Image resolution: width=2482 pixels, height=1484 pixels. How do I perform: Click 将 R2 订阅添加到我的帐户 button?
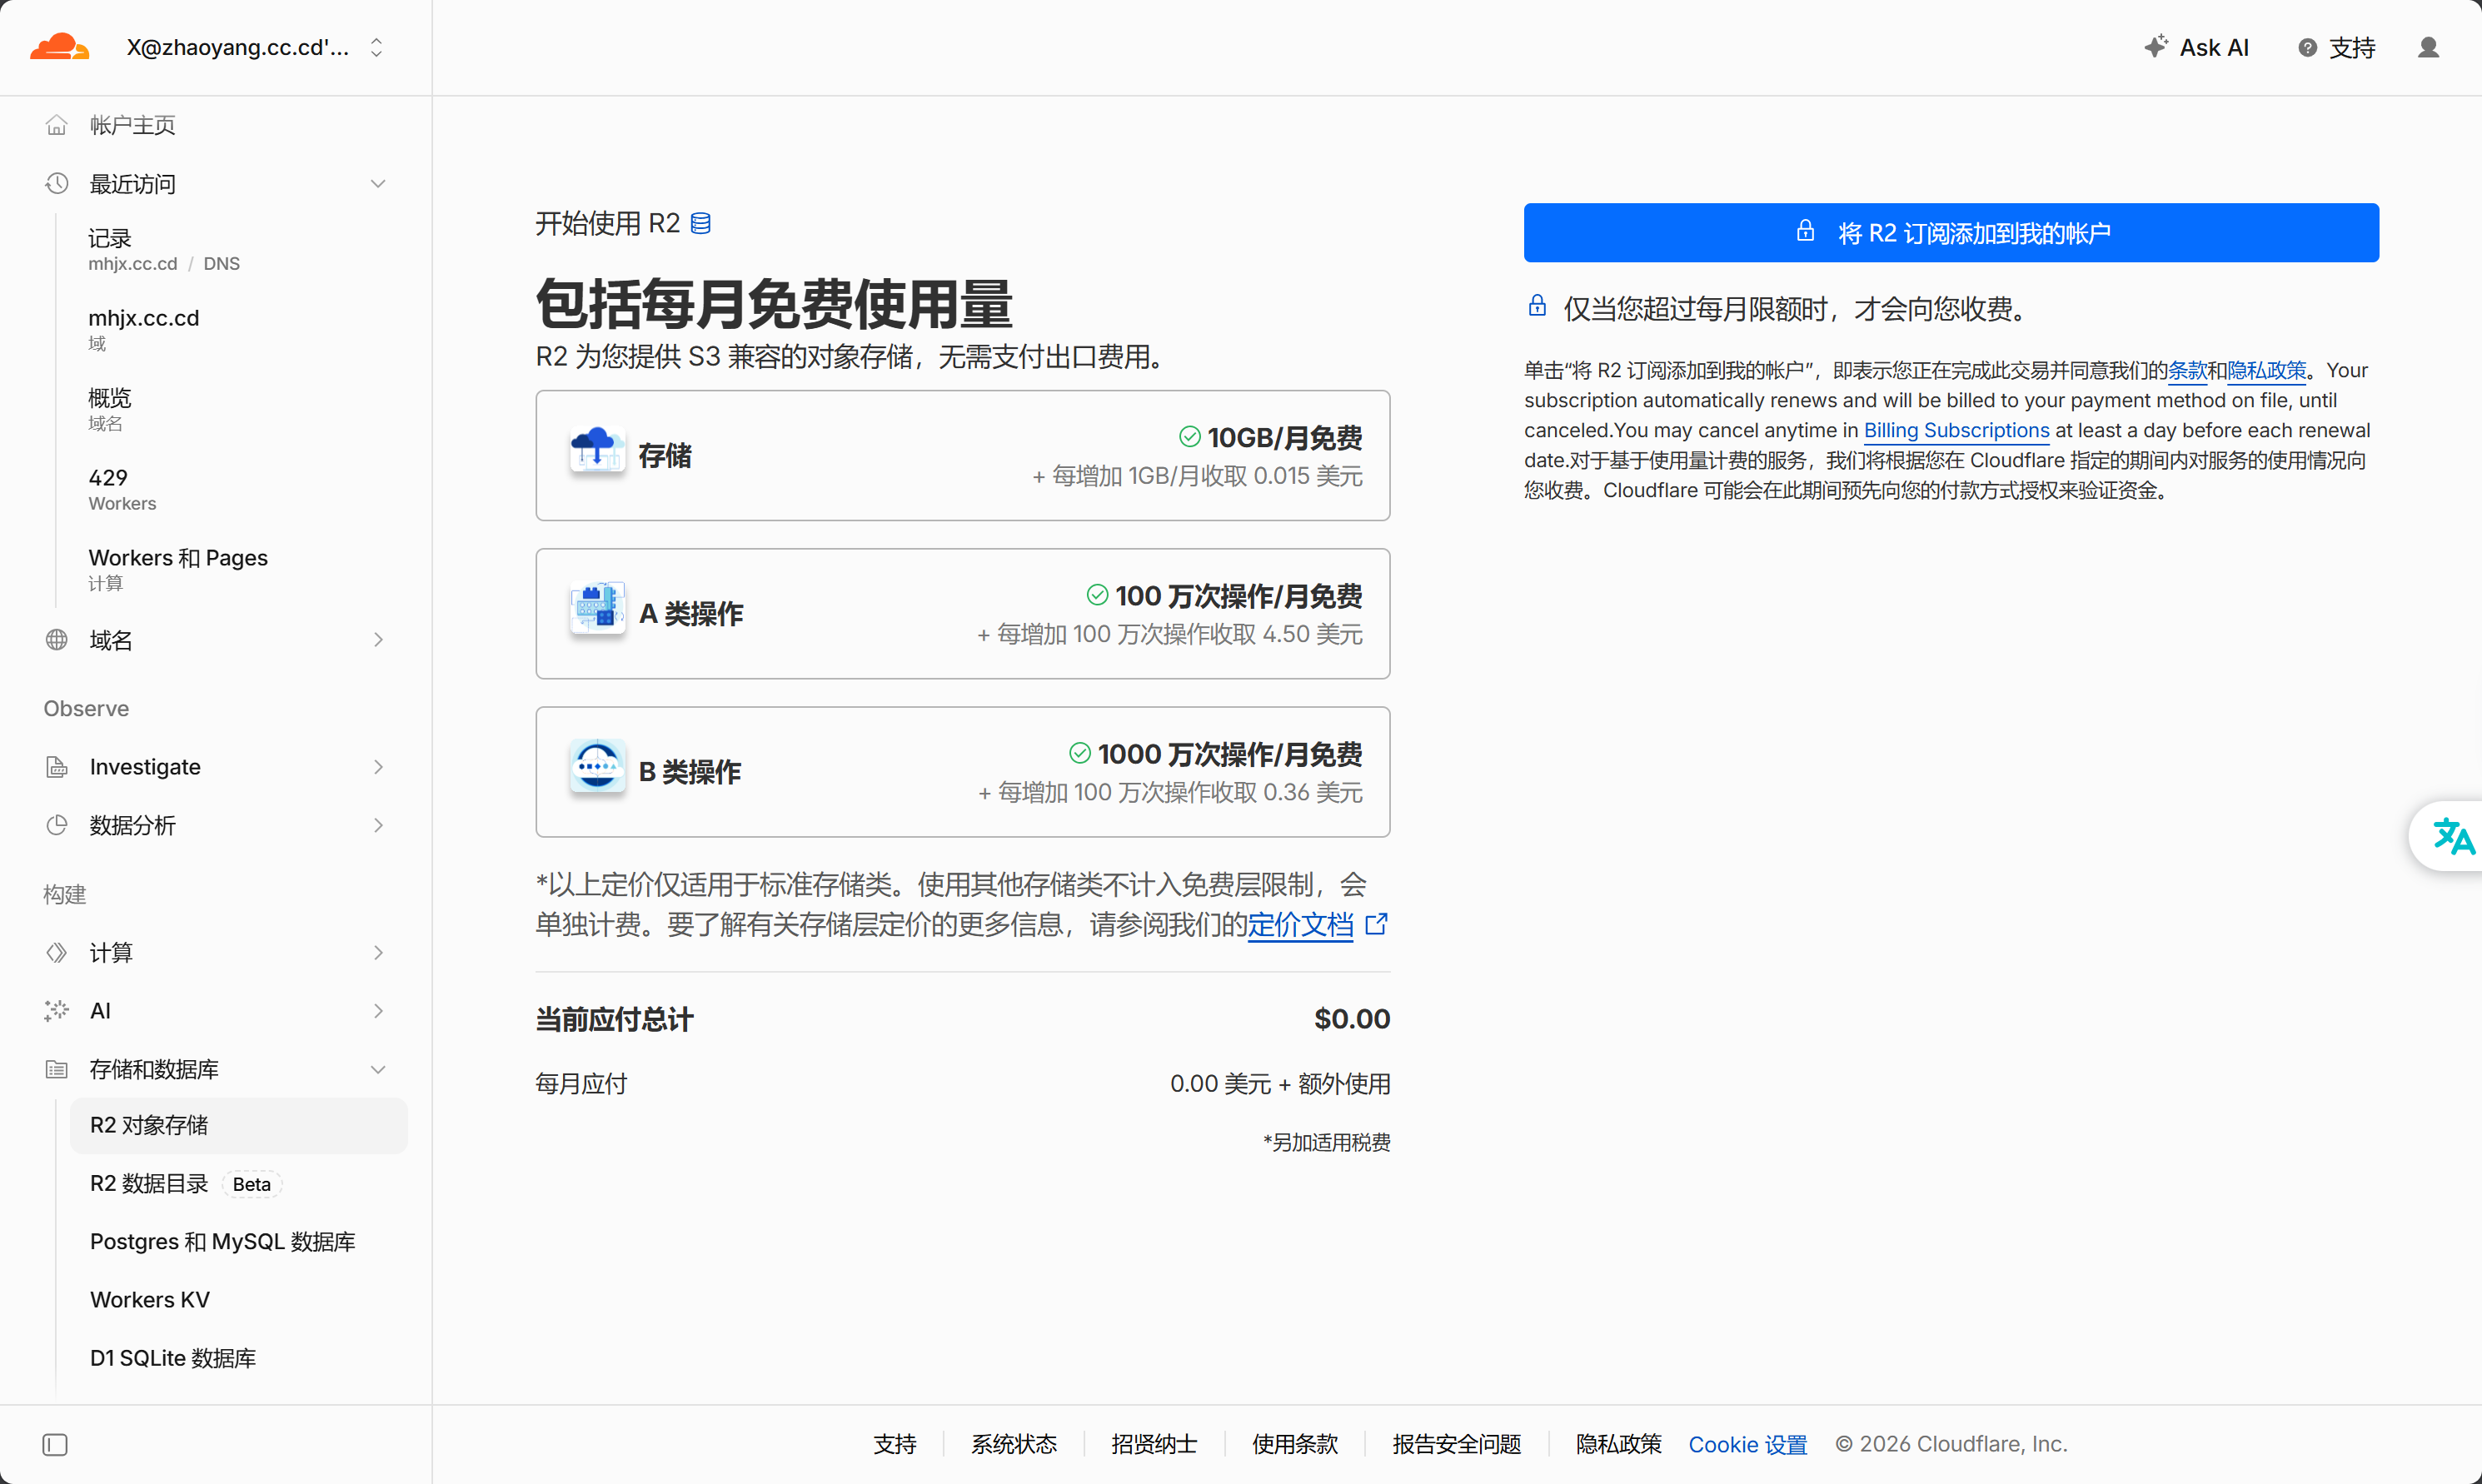(1951, 233)
